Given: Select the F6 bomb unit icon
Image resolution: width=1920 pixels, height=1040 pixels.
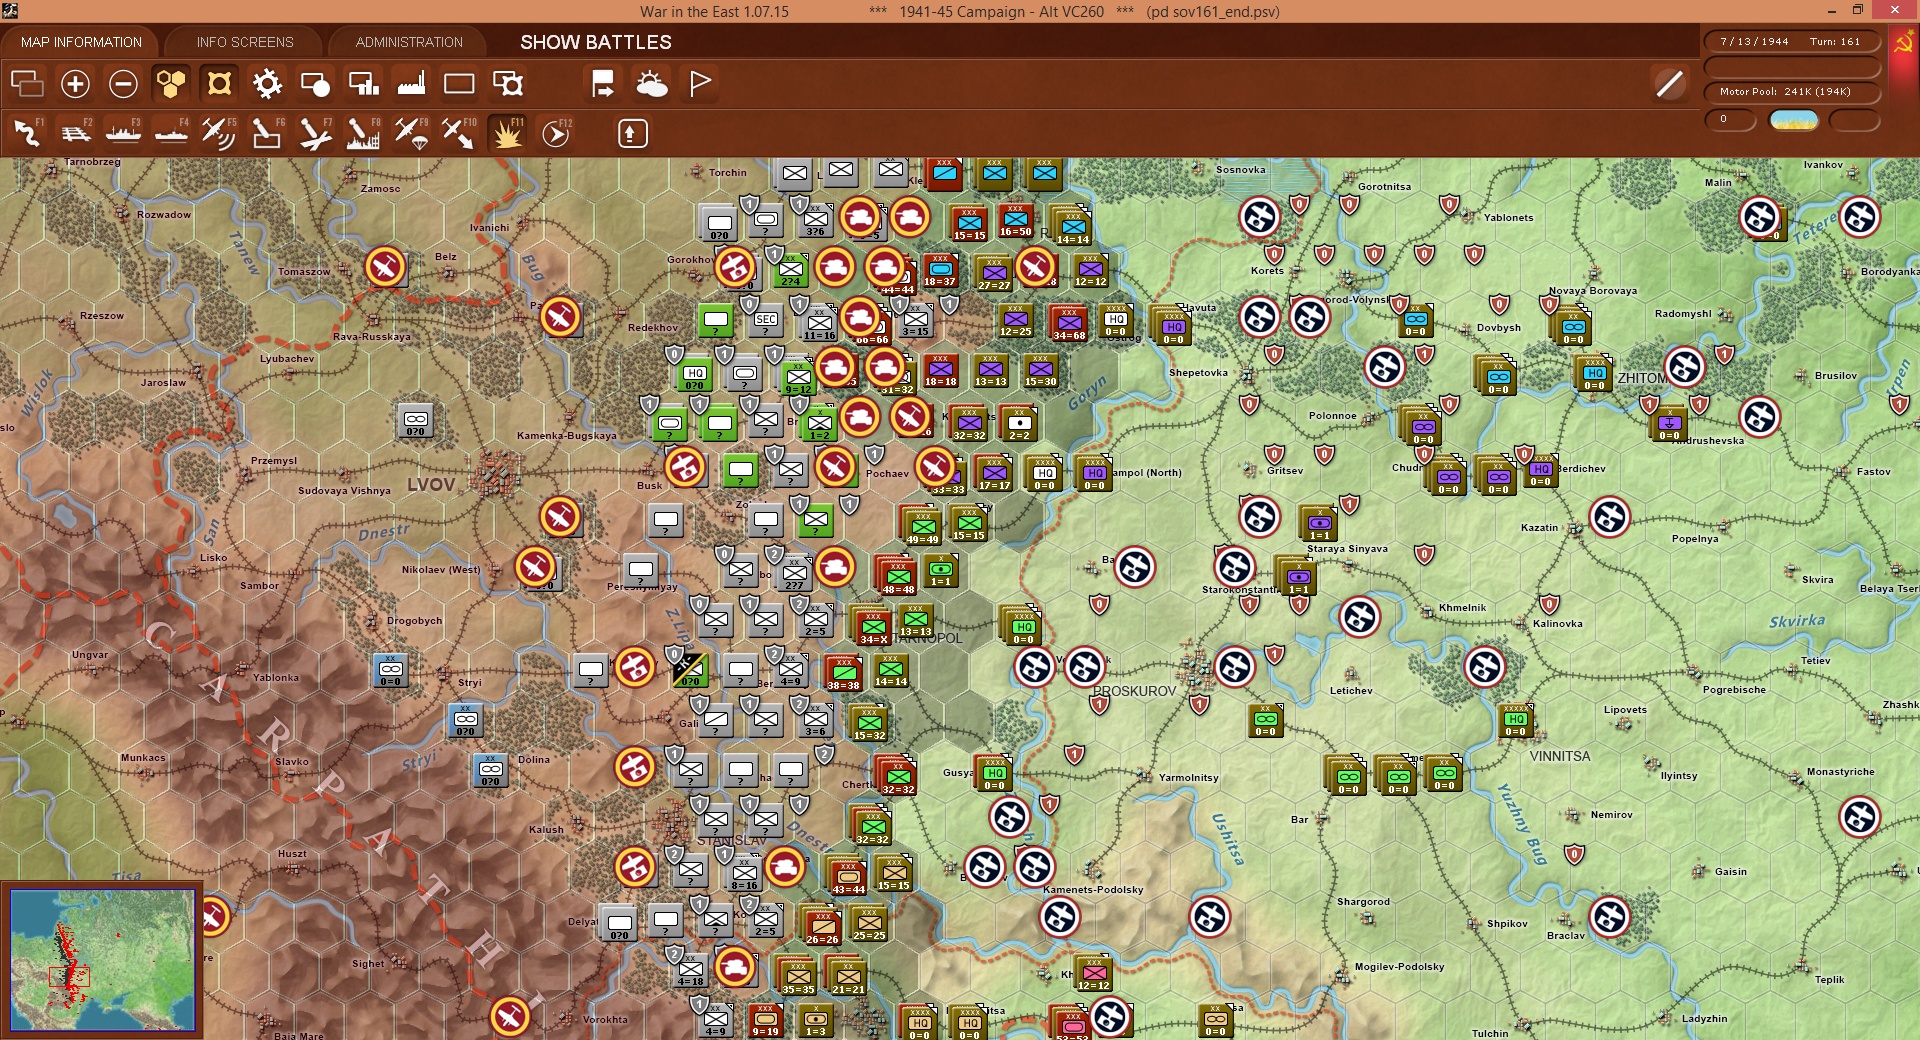Looking at the screenshot, I should (x=267, y=133).
